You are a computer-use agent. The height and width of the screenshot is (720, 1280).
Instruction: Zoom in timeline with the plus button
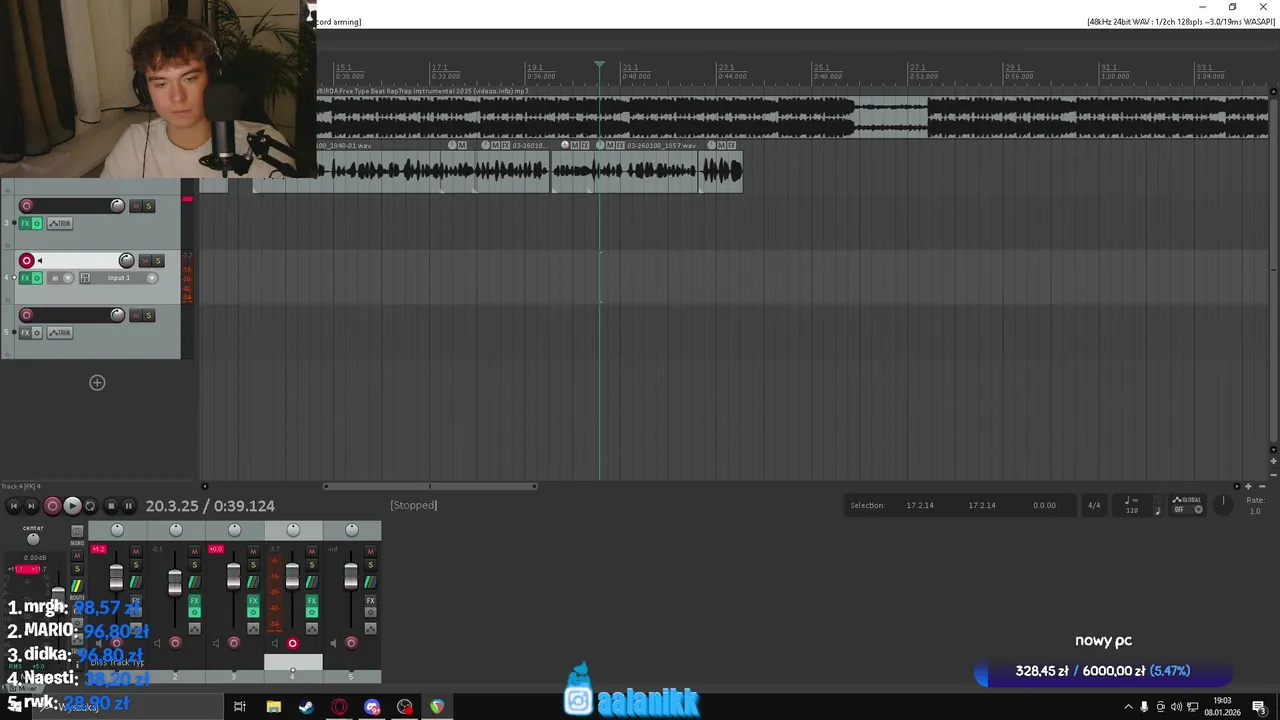(x=1248, y=486)
